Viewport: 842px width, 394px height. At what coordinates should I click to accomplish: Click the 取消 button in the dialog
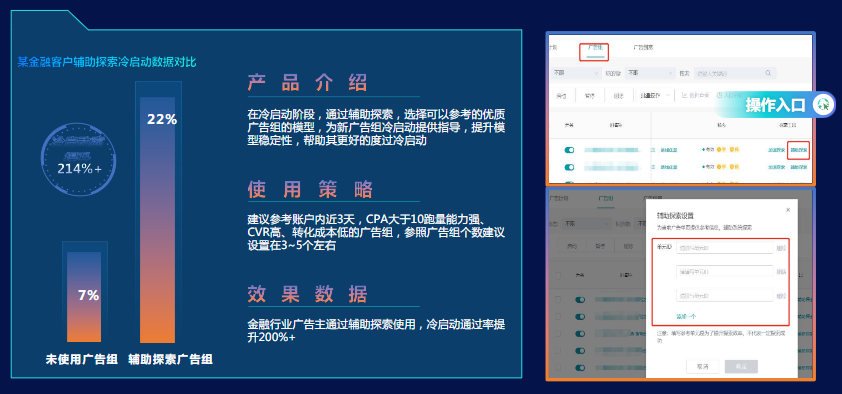702,367
